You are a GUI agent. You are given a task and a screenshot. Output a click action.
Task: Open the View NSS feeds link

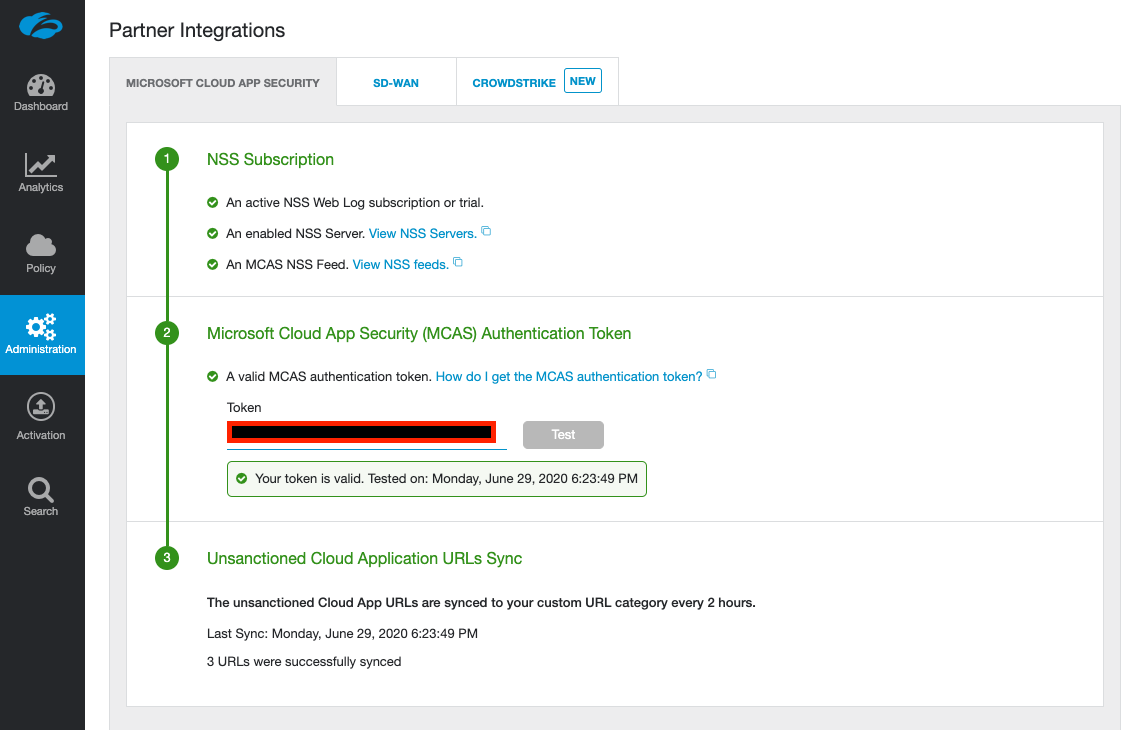coord(400,265)
